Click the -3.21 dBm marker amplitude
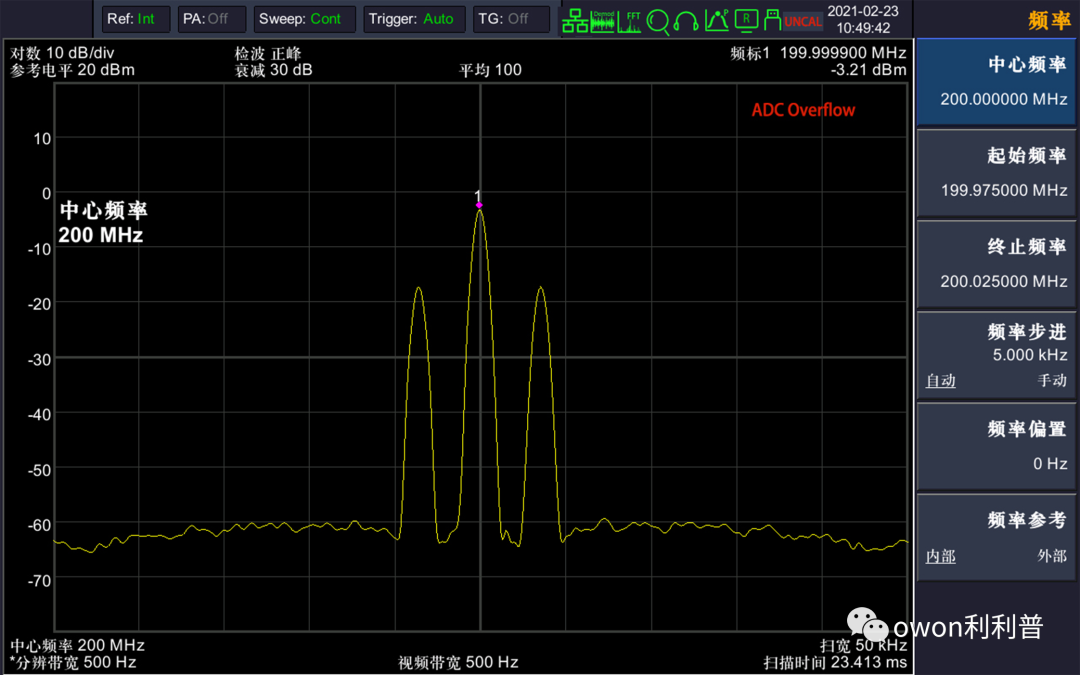The width and height of the screenshot is (1080, 675). point(868,70)
